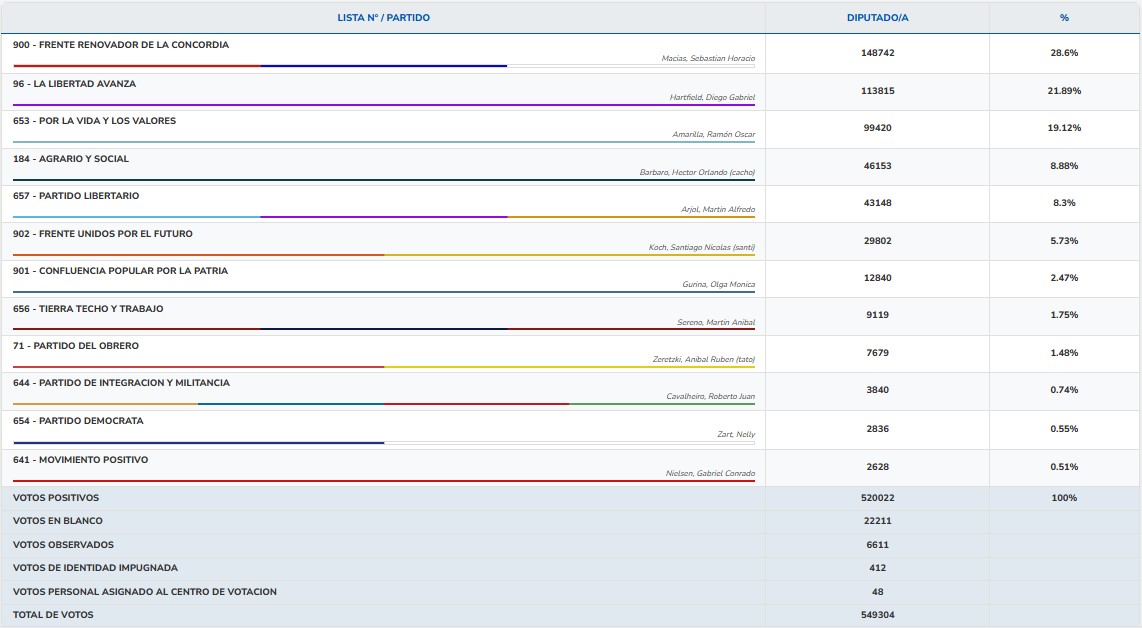The image size is (1142, 628).
Task: Click the LISTA N° / PARTIDO column header
Action: click(x=383, y=18)
